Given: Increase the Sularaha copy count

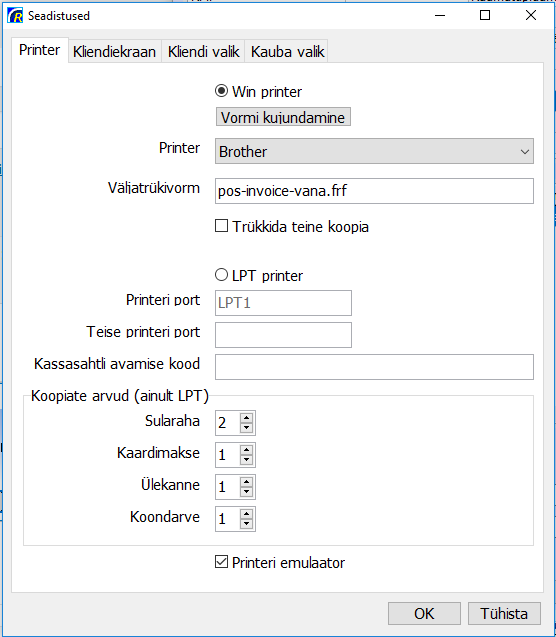Looking at the screenshot, I should (247, 418).
